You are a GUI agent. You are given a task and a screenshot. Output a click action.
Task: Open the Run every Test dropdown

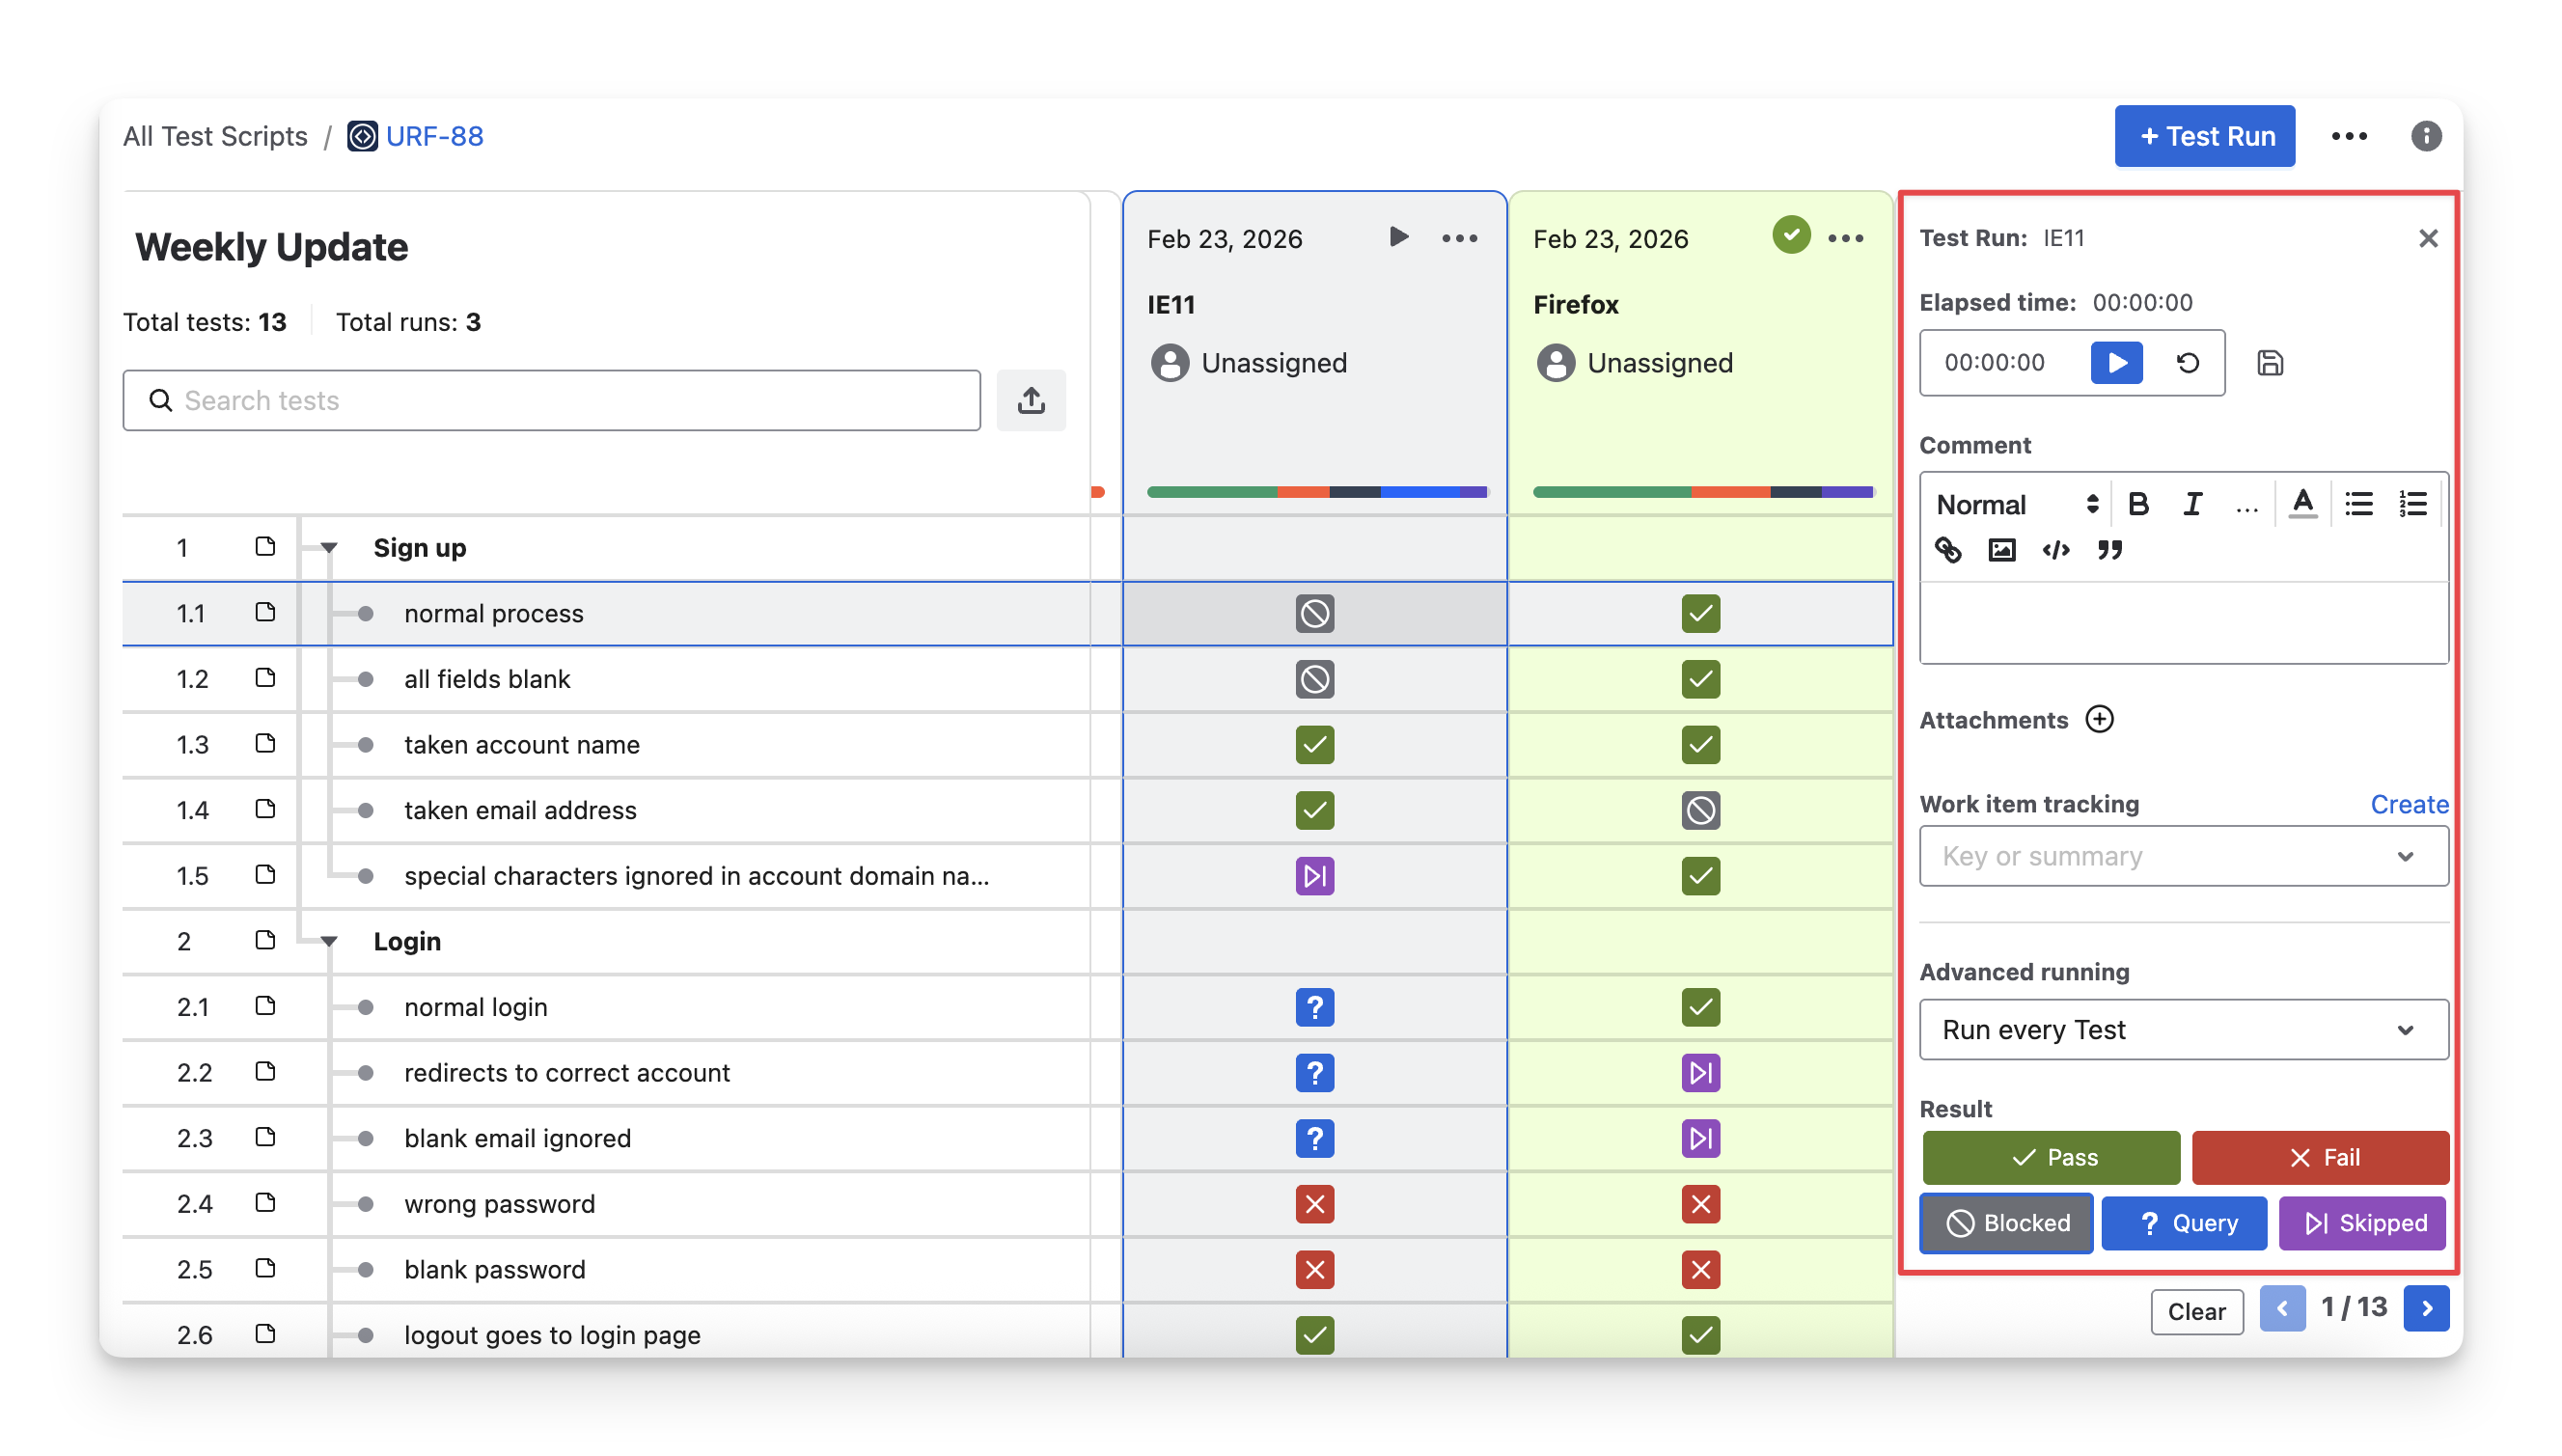2183,1029
